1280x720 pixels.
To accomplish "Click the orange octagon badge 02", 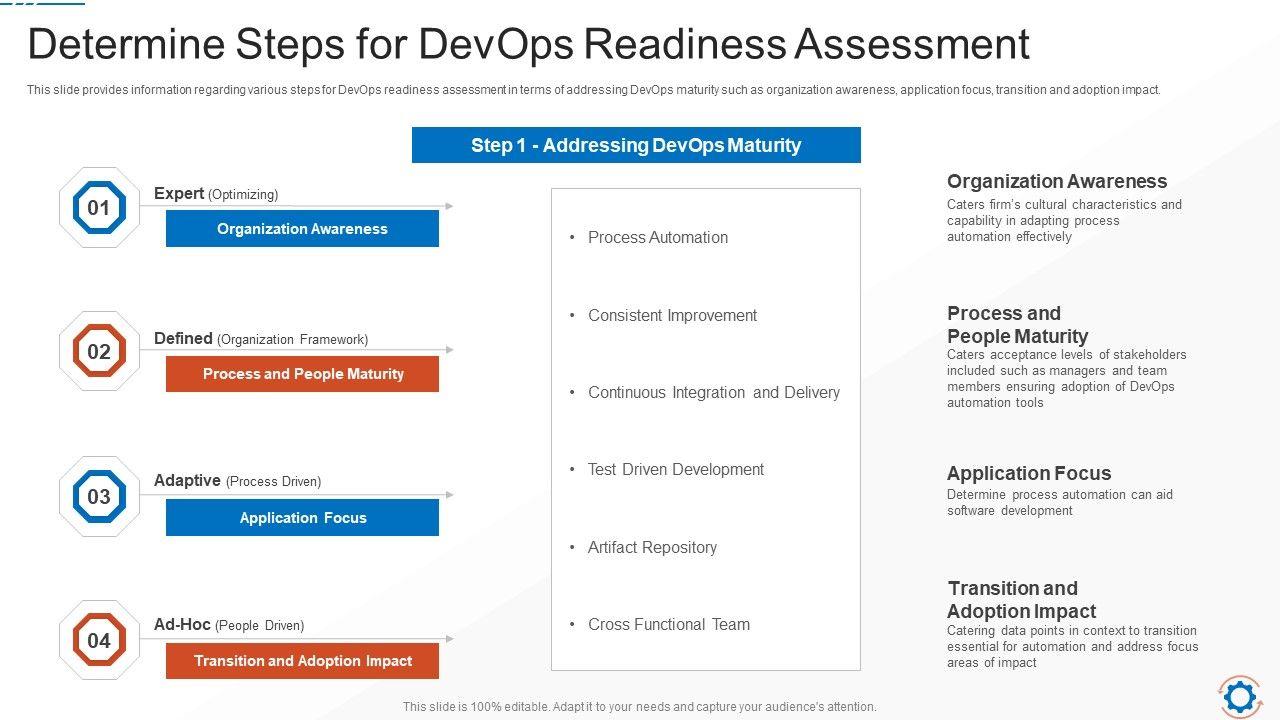I will tap(99, 352).
